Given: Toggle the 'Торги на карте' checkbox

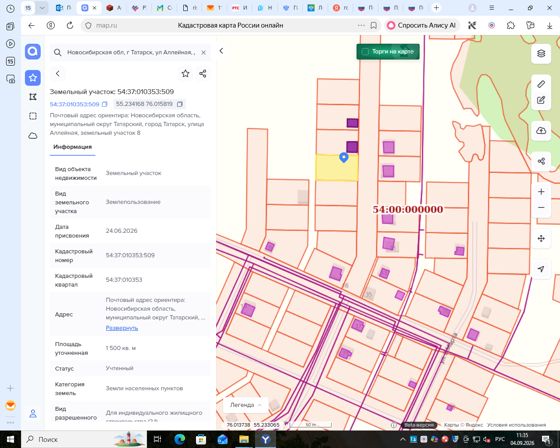Looking at the screenshot, I should [x=365, y=52].
